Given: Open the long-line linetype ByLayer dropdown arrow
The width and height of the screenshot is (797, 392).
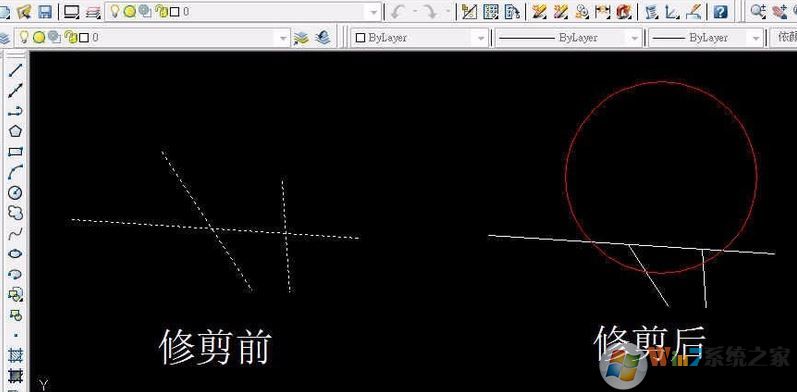Looking at the screenshot, I should [x=634, y=38].
